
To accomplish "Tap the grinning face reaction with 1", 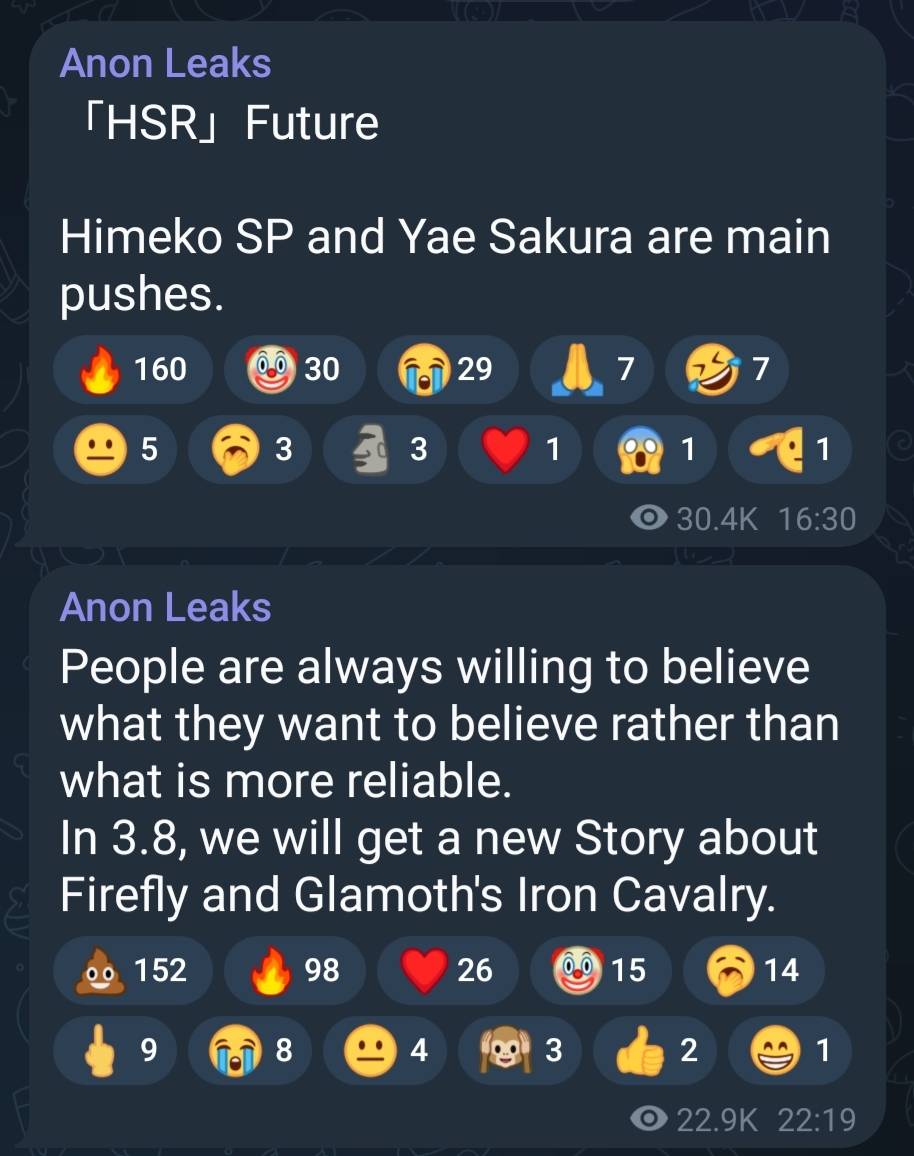I will coord(790,1050).
